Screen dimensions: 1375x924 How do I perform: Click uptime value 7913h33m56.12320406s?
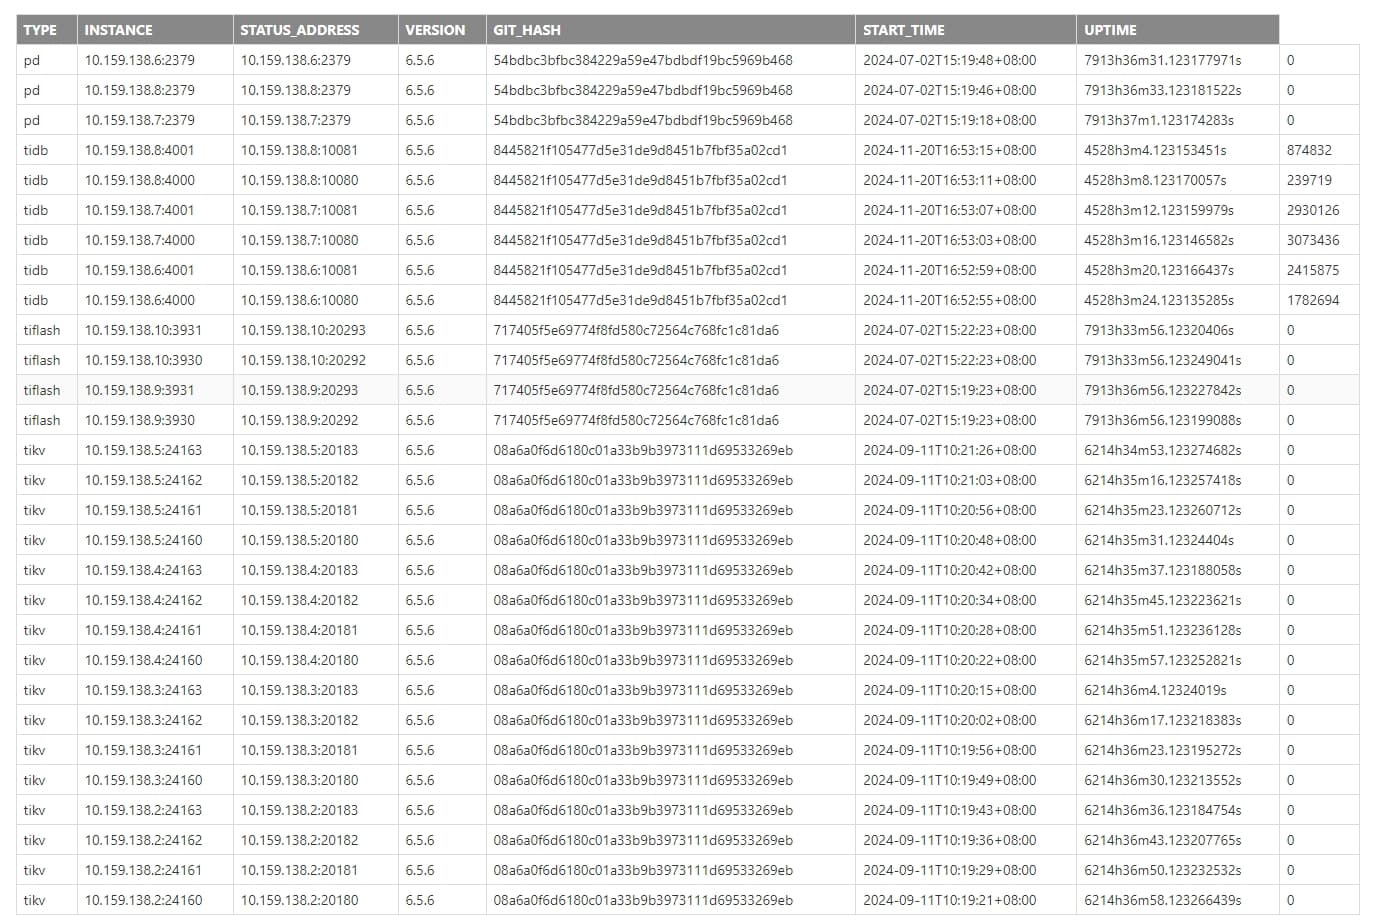(x=1158, y=330)
